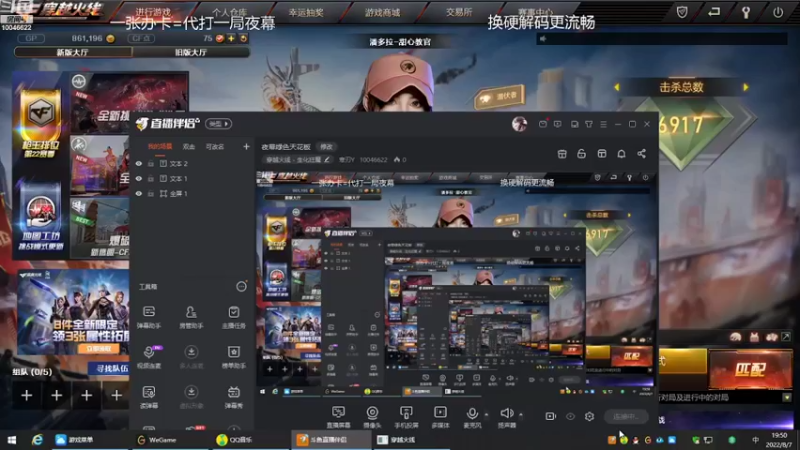Open the hamburger menu in 直播伴侣 title bar
The height and width of the screenshot is (450, 800).
point(604,124)
